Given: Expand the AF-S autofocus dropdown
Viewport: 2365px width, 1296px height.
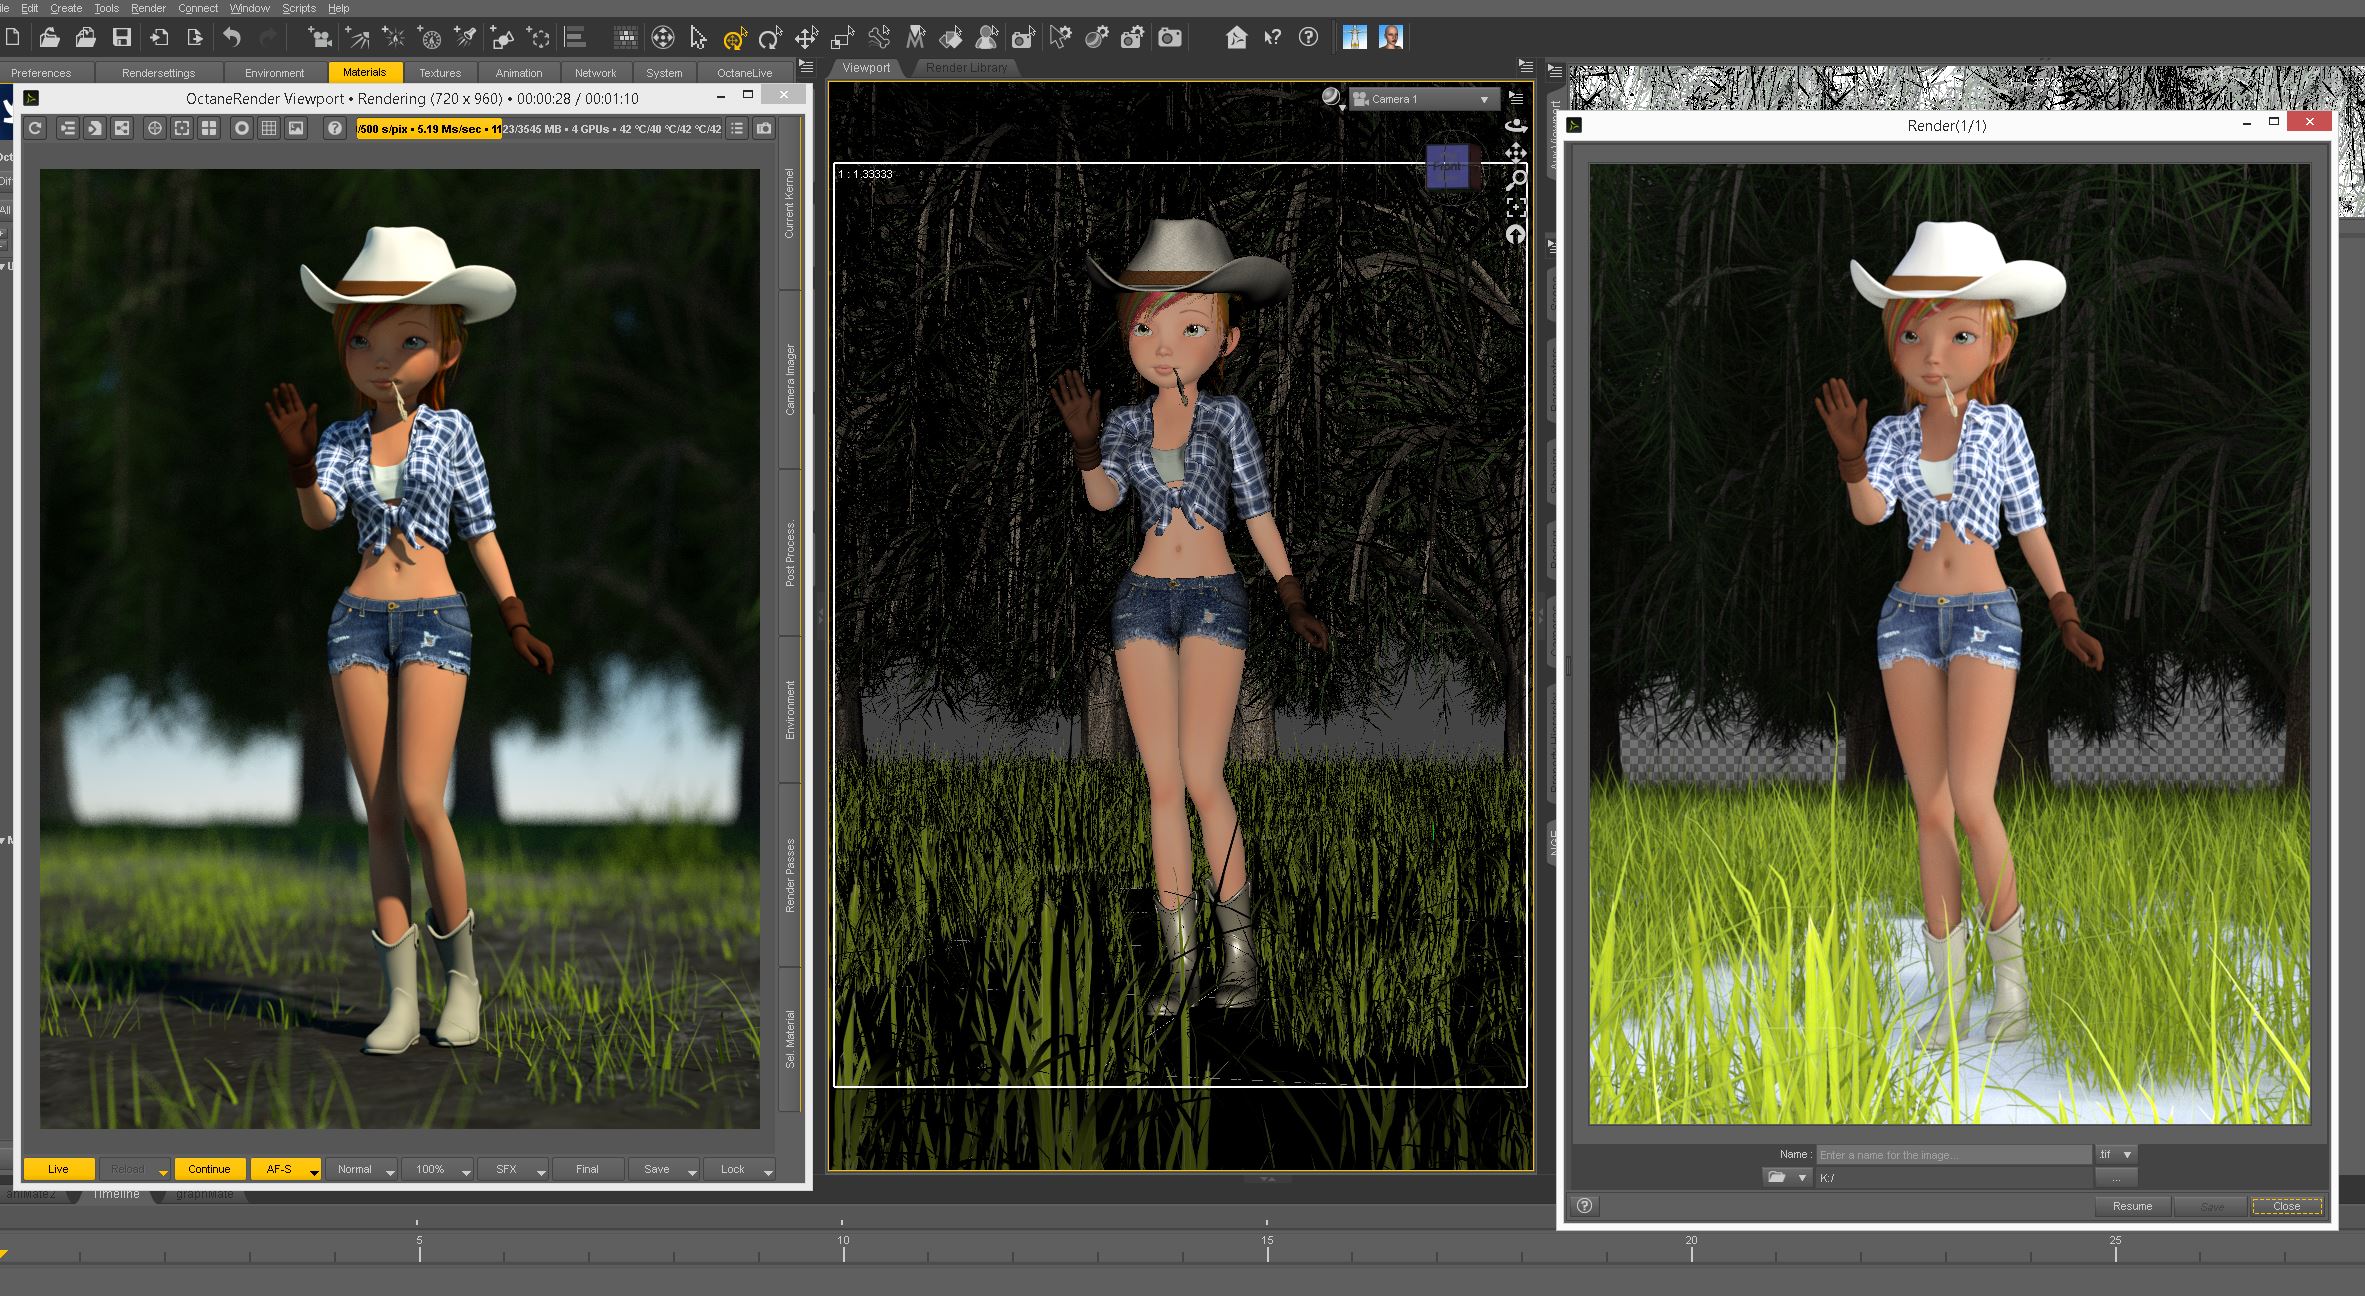Looking at the screenshot, I should click(314, 1171).
